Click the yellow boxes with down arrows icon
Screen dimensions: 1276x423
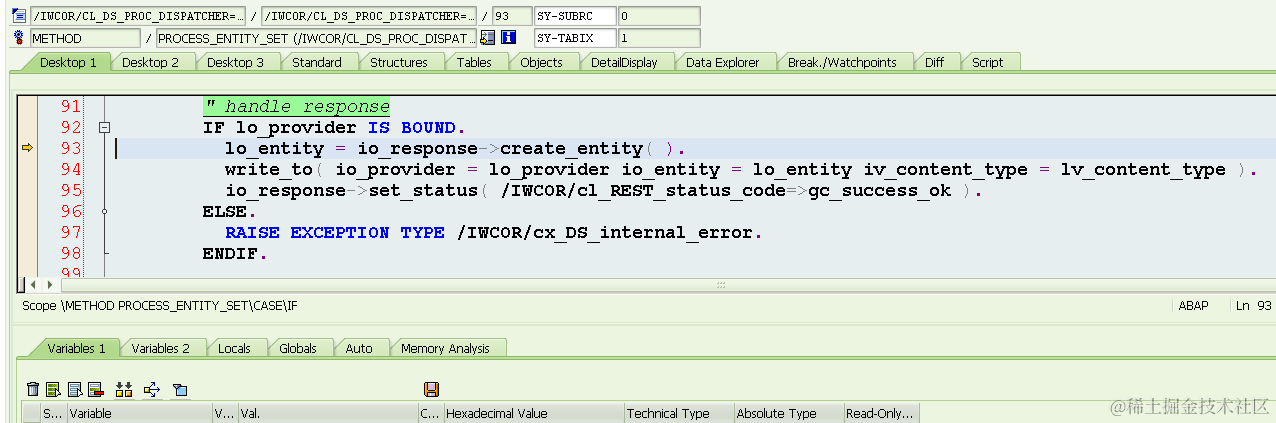(x=124, y=390)
